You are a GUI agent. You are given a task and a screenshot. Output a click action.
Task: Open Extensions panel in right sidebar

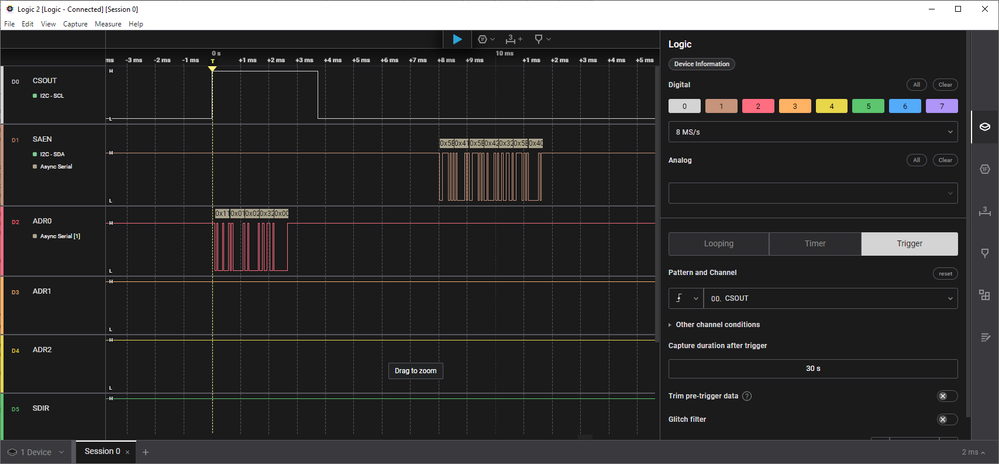click(x=984, y=294)
